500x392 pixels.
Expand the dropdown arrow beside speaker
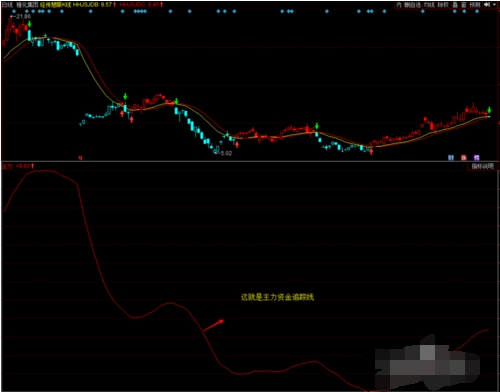point(494,5)
